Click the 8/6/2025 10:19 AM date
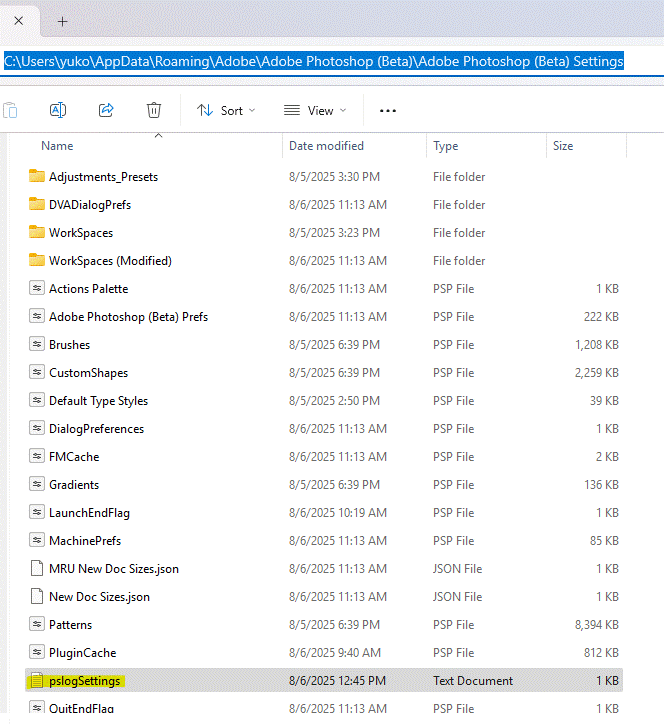664x724 pixels. click(x=338, y=513)
